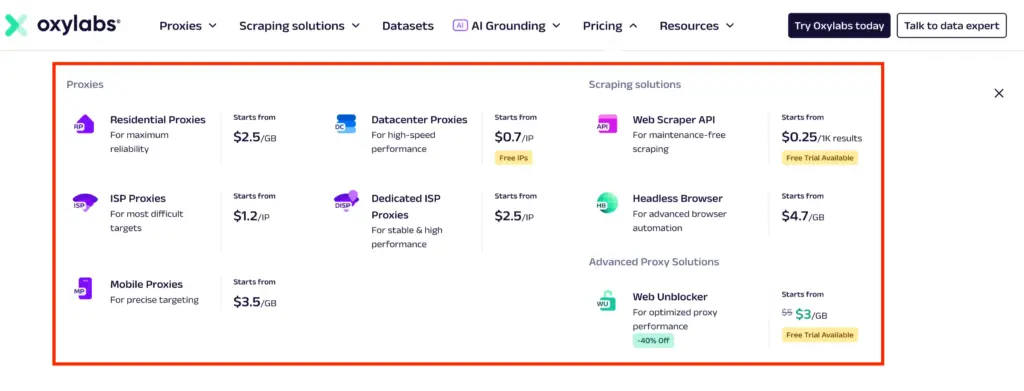The height and width of the screenshot is (391, 1024).
Task: Click the $2.5/IP Dedicated ISP price
Action: (x=514, y=216)
